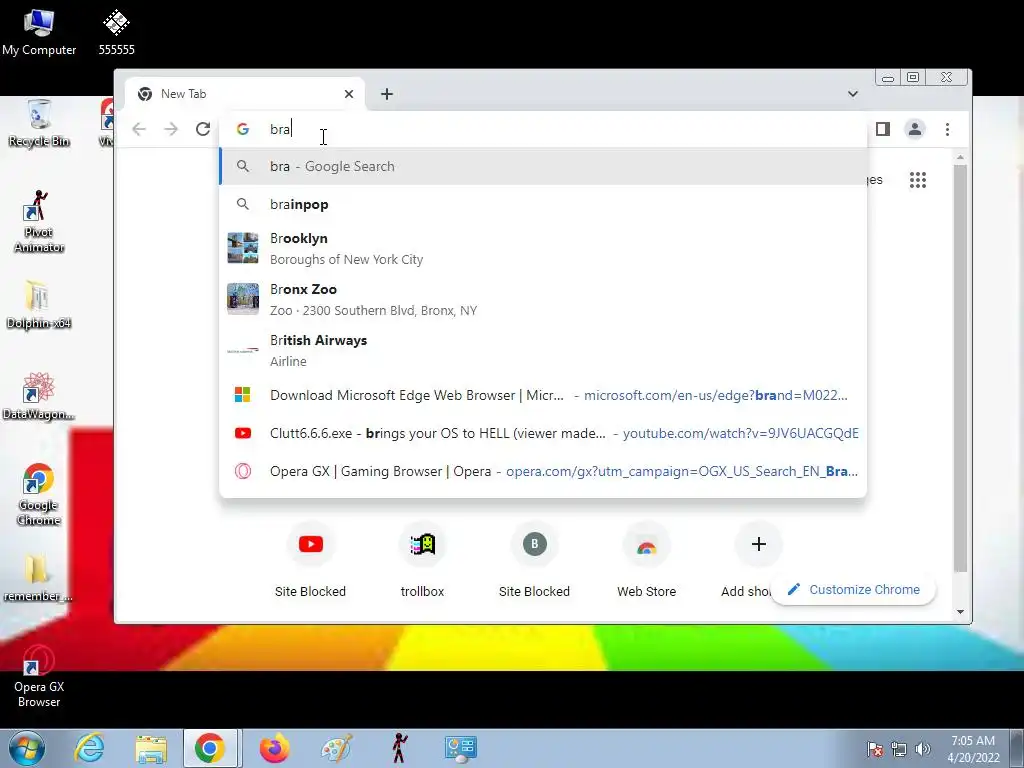This screenshot has width=1024, height=768.
Task: Open the Clutt6.6.6.exe YouTube suggestion
Action: coord(543,433)
